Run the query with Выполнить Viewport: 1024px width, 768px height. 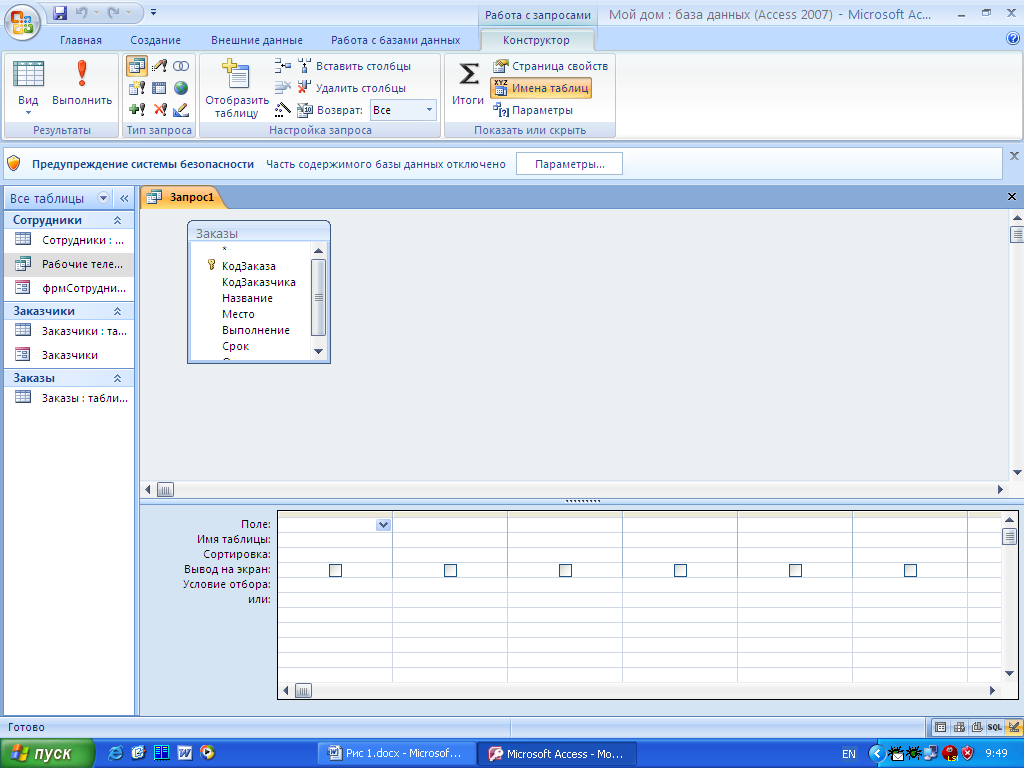(x=82, y=83)
